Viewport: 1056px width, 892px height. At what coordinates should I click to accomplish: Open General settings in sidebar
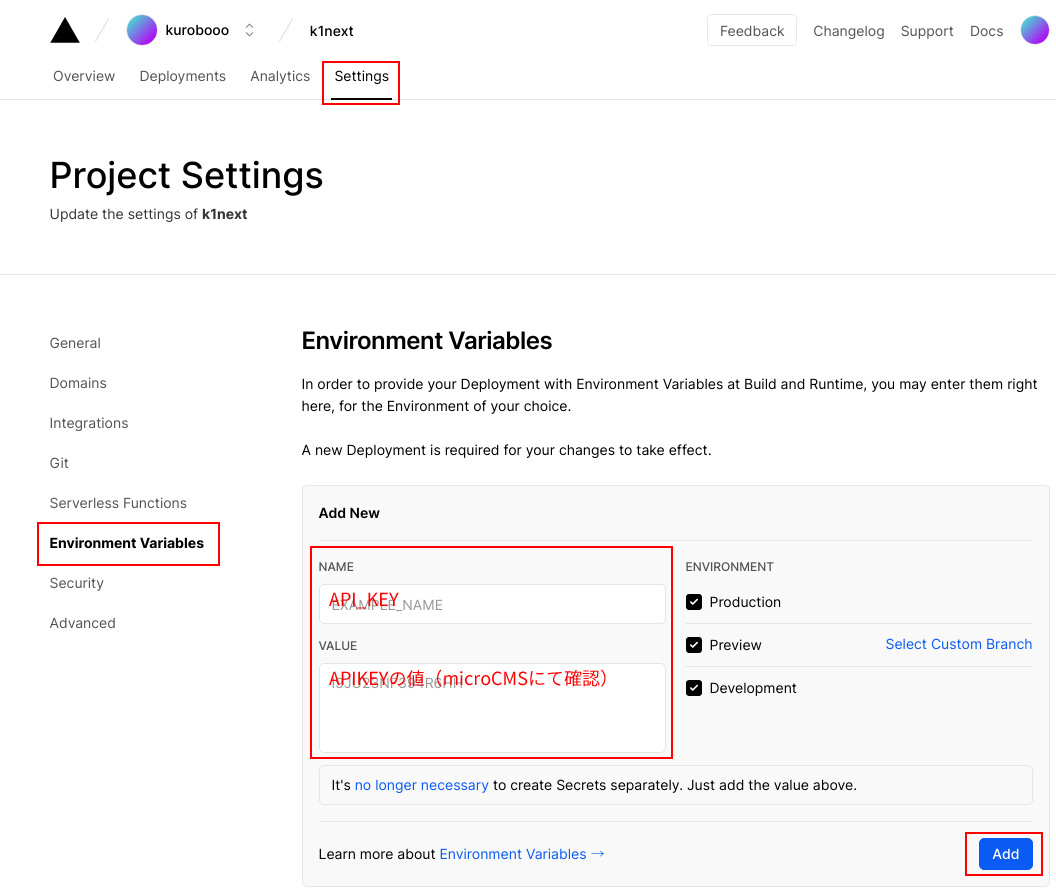(75, 343)
